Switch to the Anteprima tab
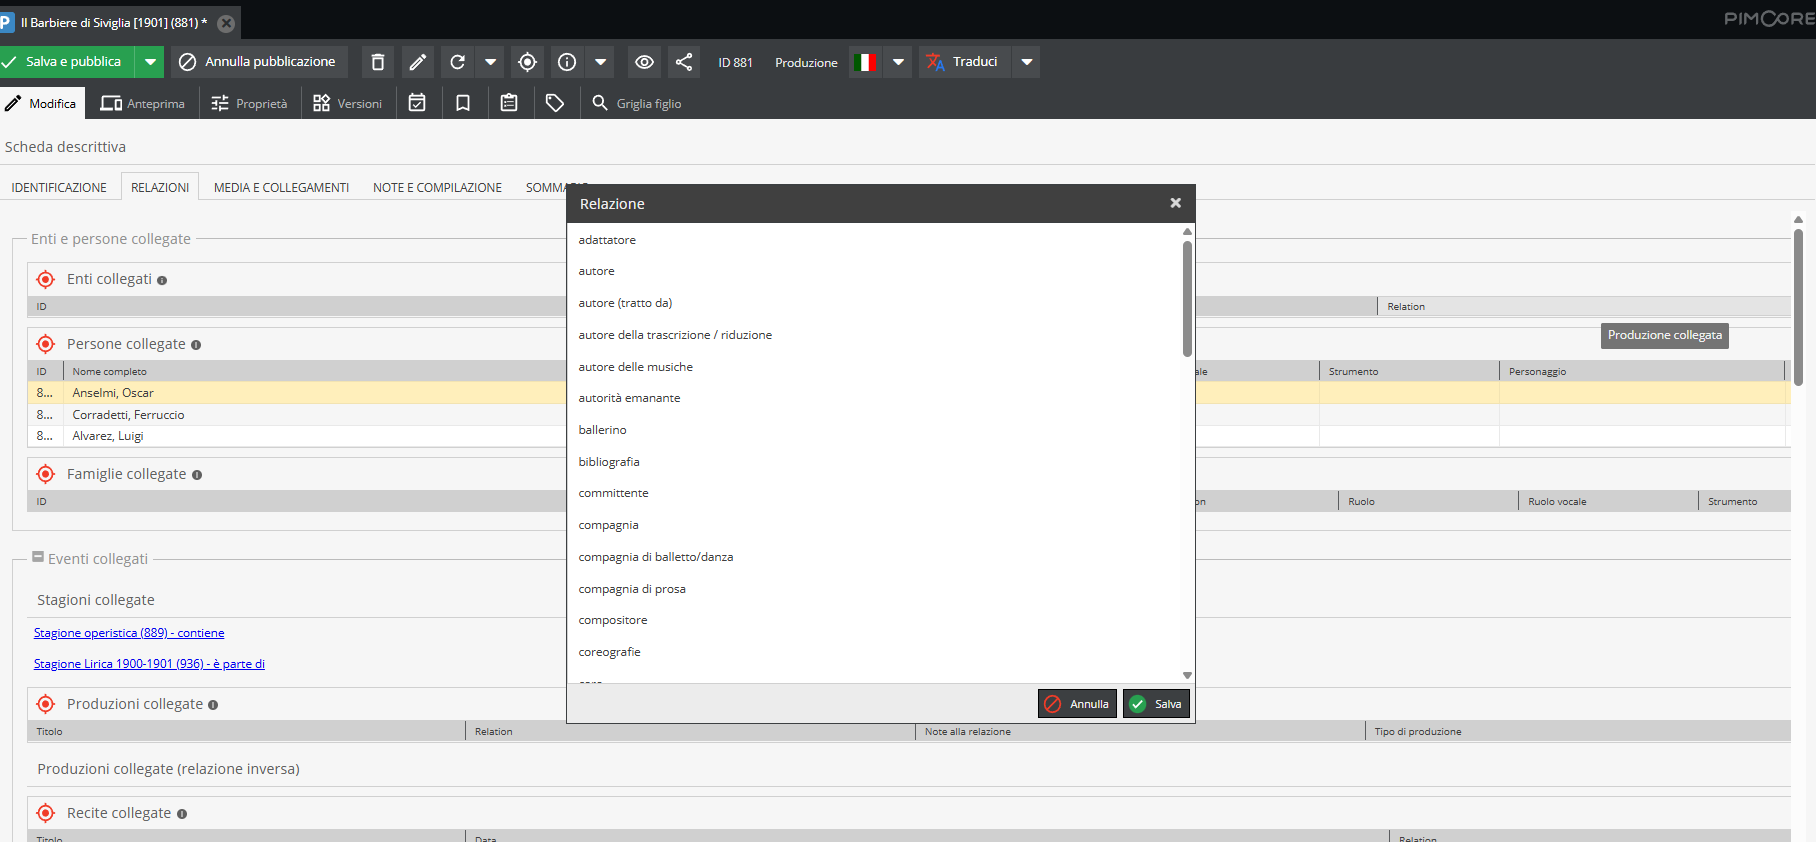1816x842 pixels. pos(143,103)
